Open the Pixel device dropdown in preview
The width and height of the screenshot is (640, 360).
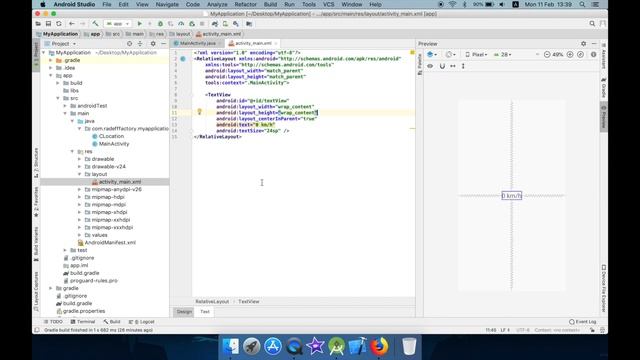click(476, 54)
